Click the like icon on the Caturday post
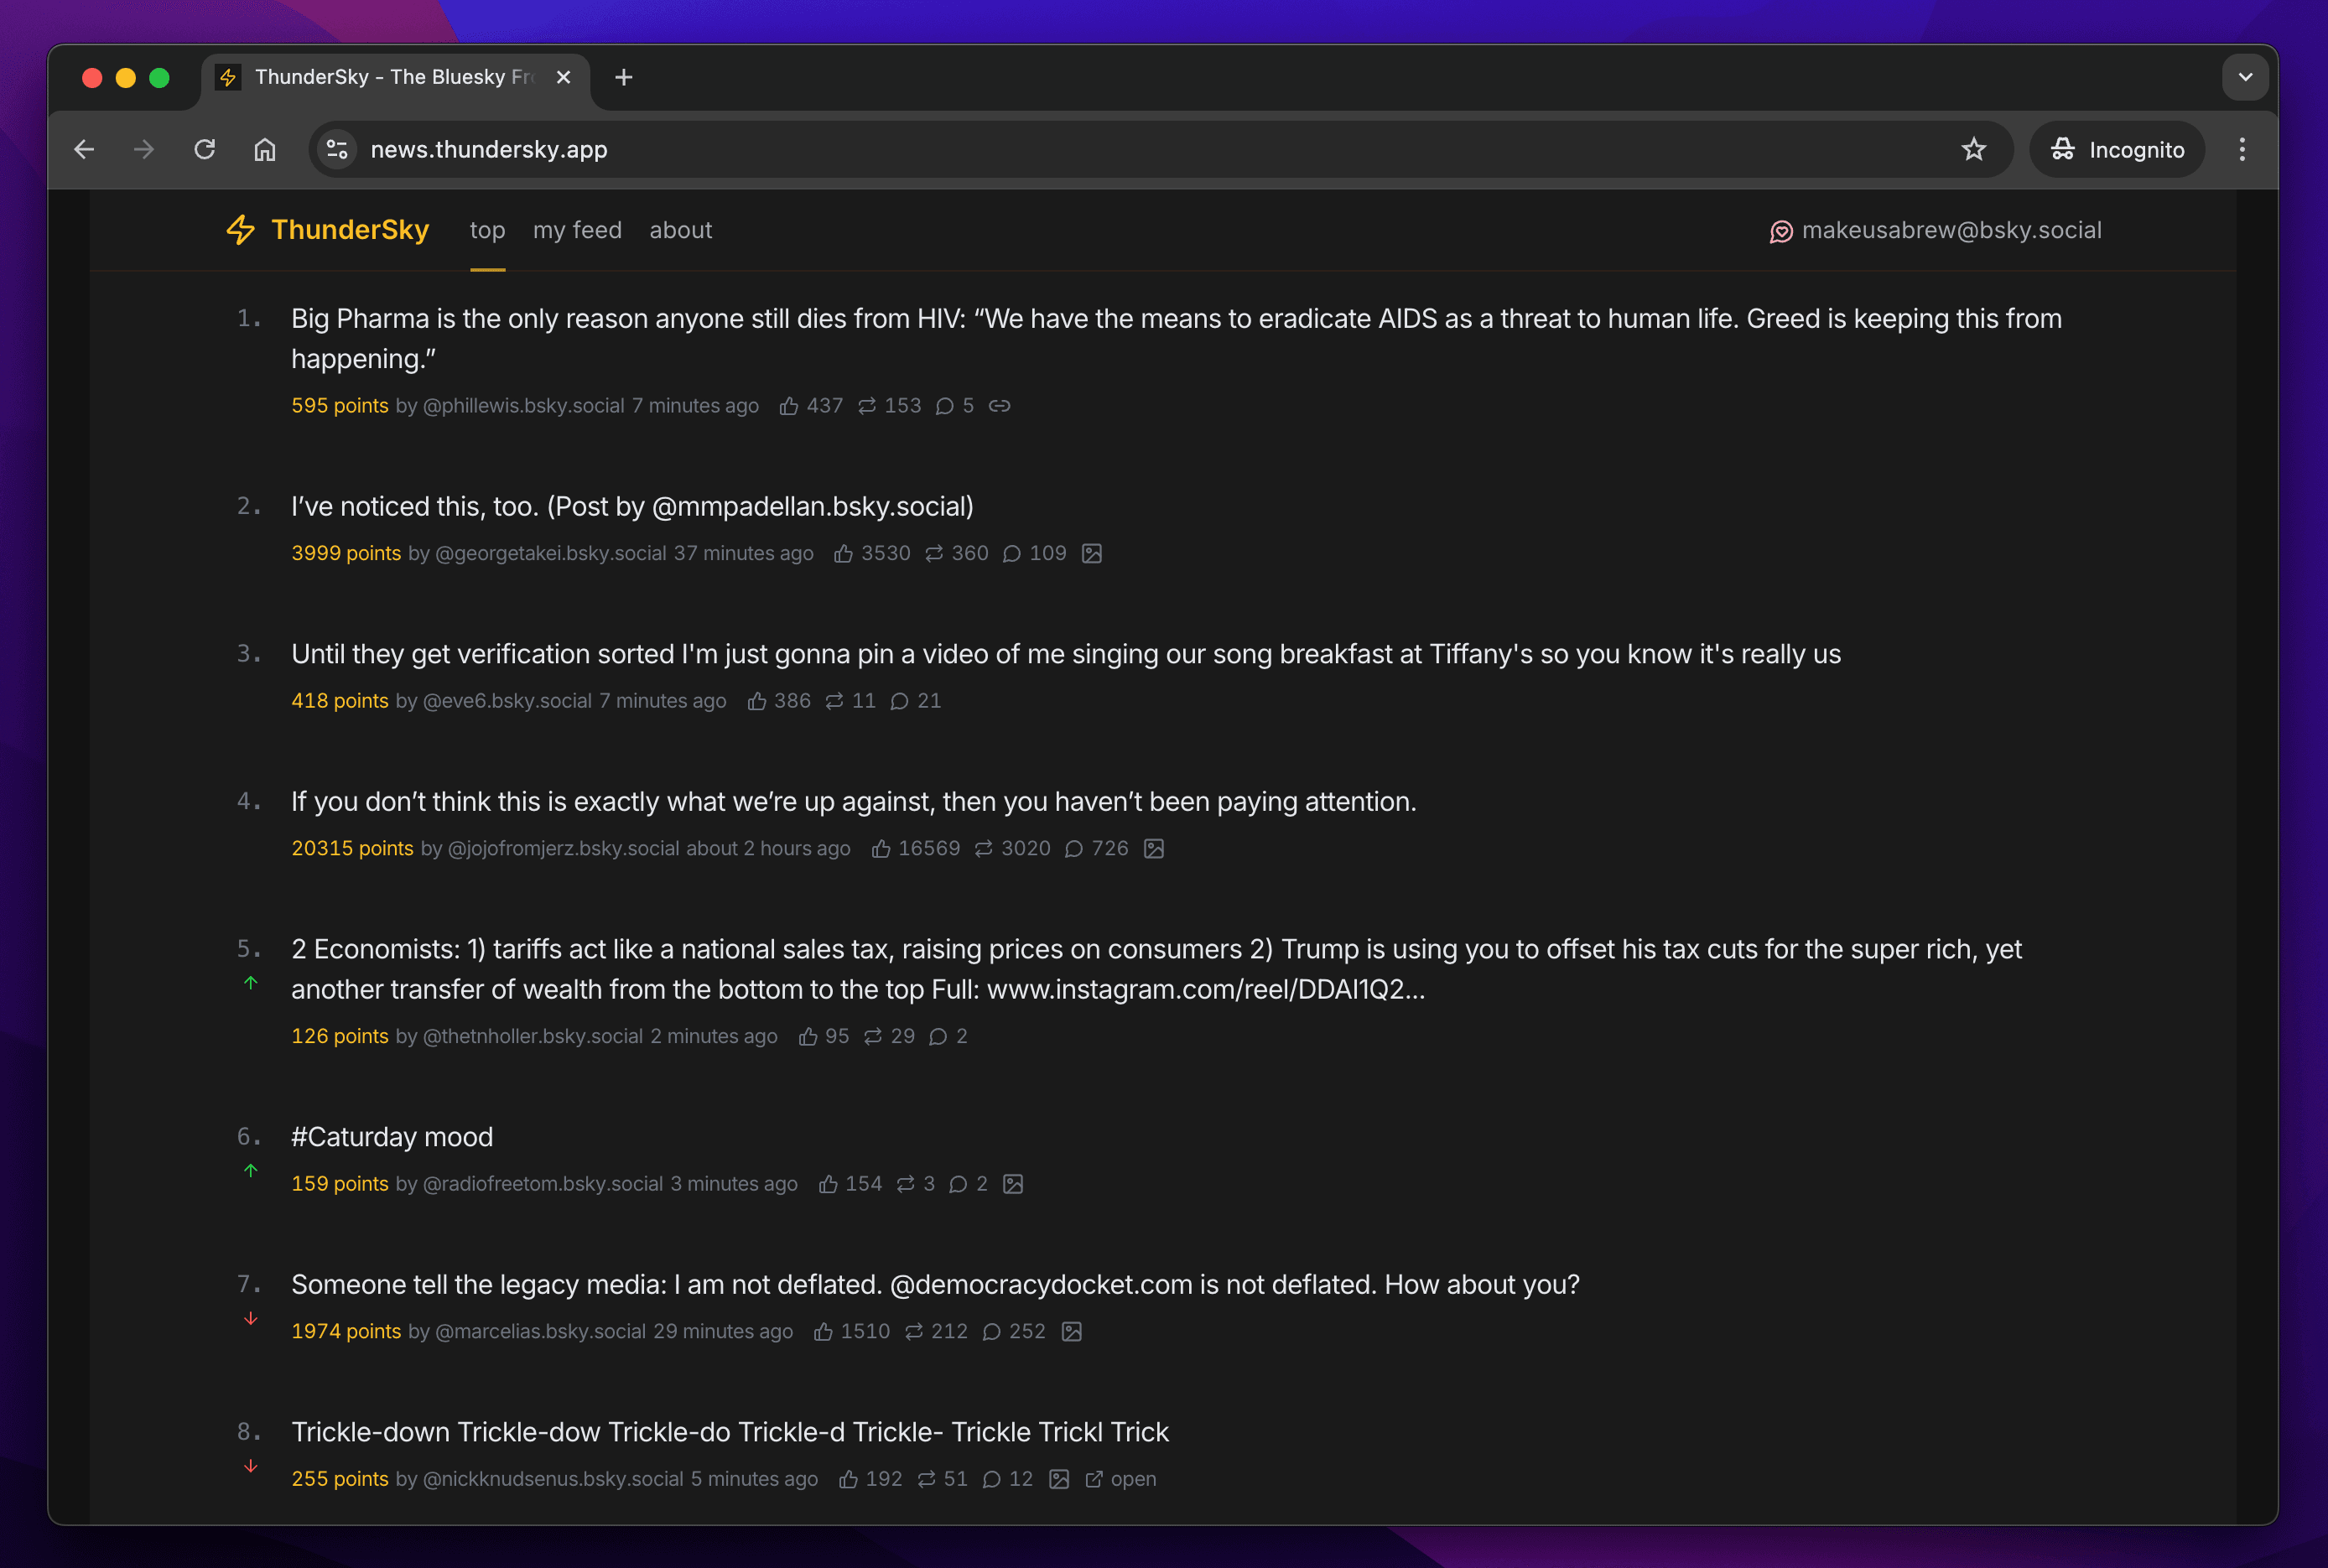Screen dimensions: 2328x1568 coord(828,1184)
